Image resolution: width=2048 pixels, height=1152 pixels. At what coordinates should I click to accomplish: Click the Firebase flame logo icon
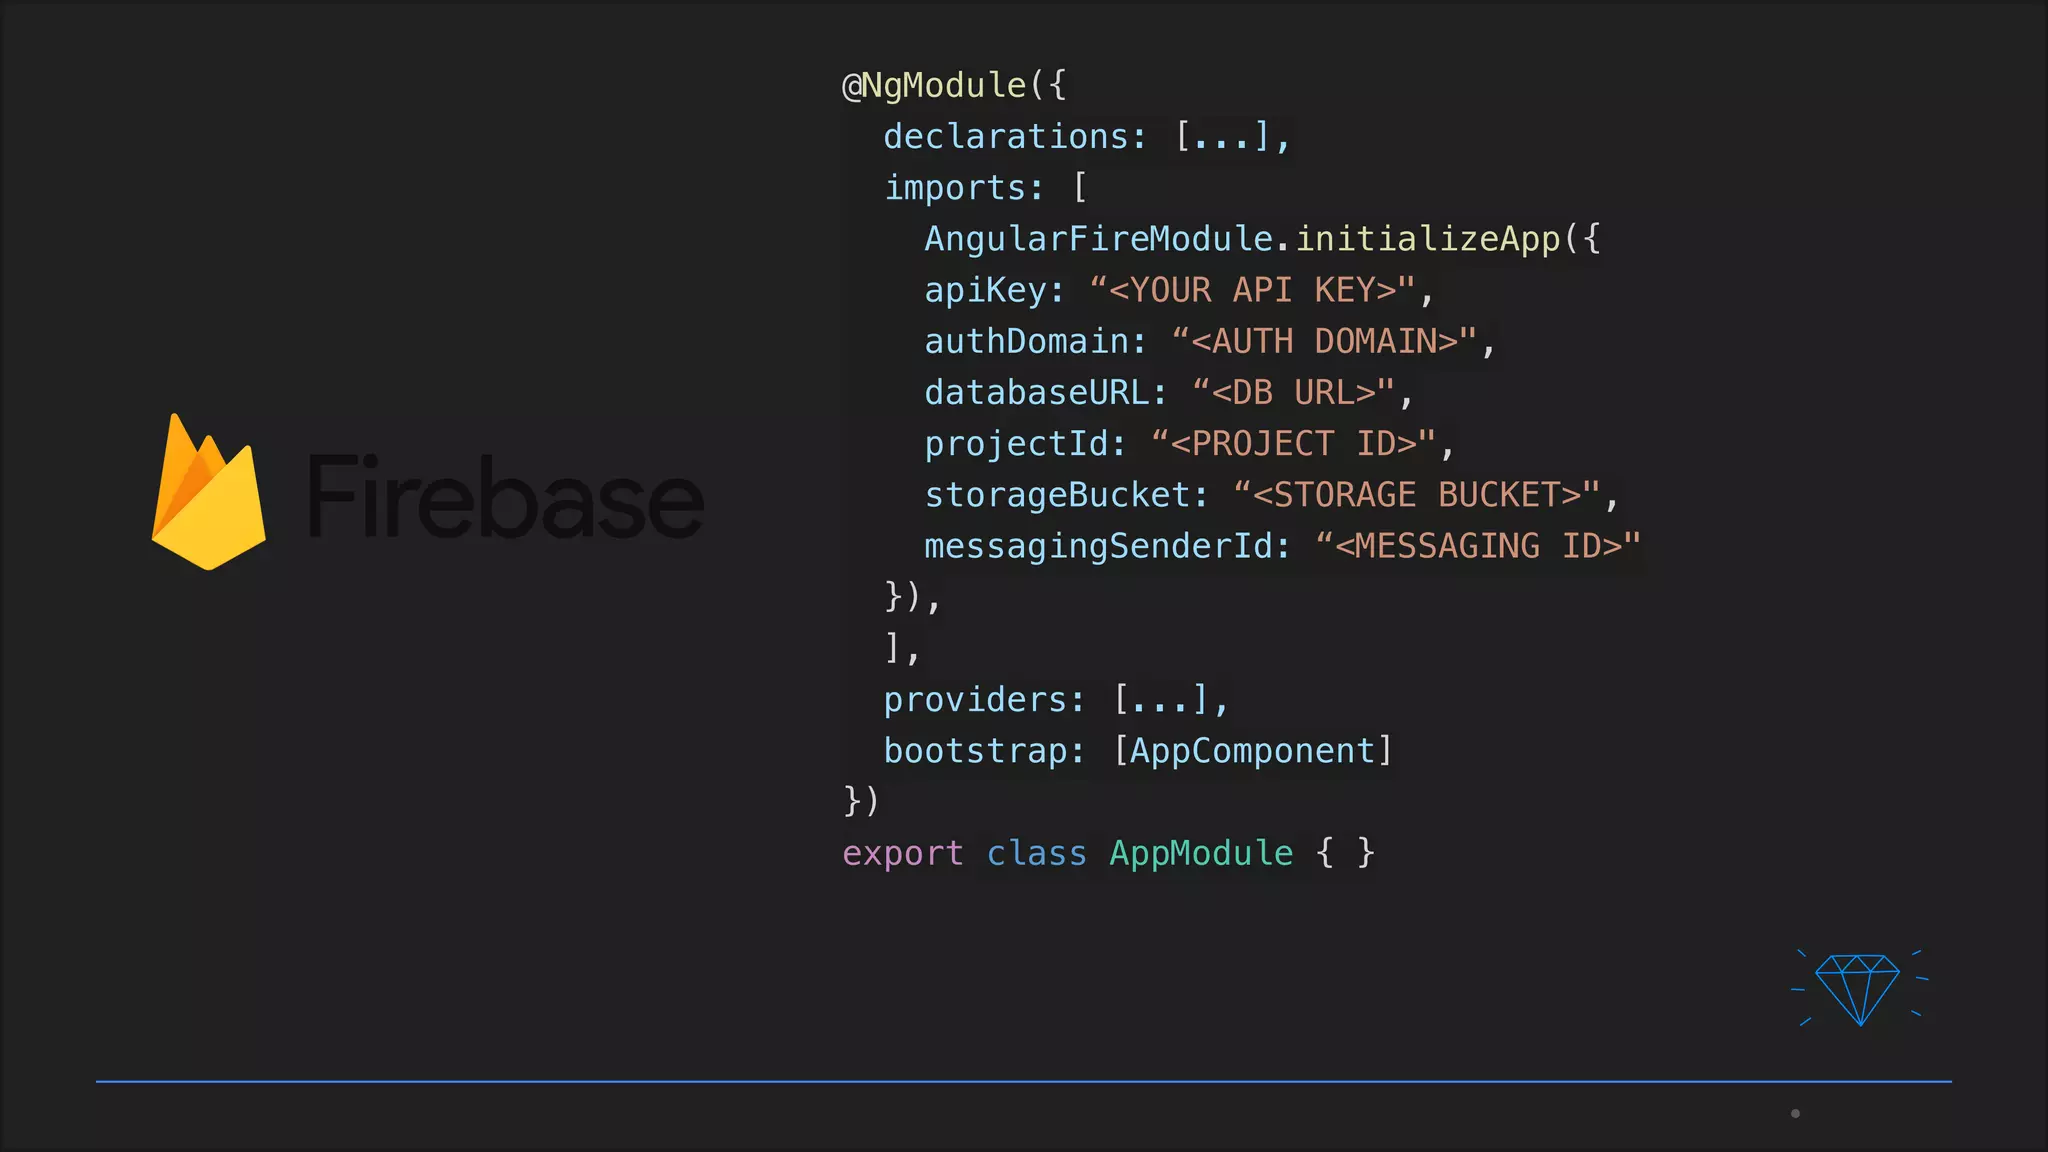click(x=209, y=491)
